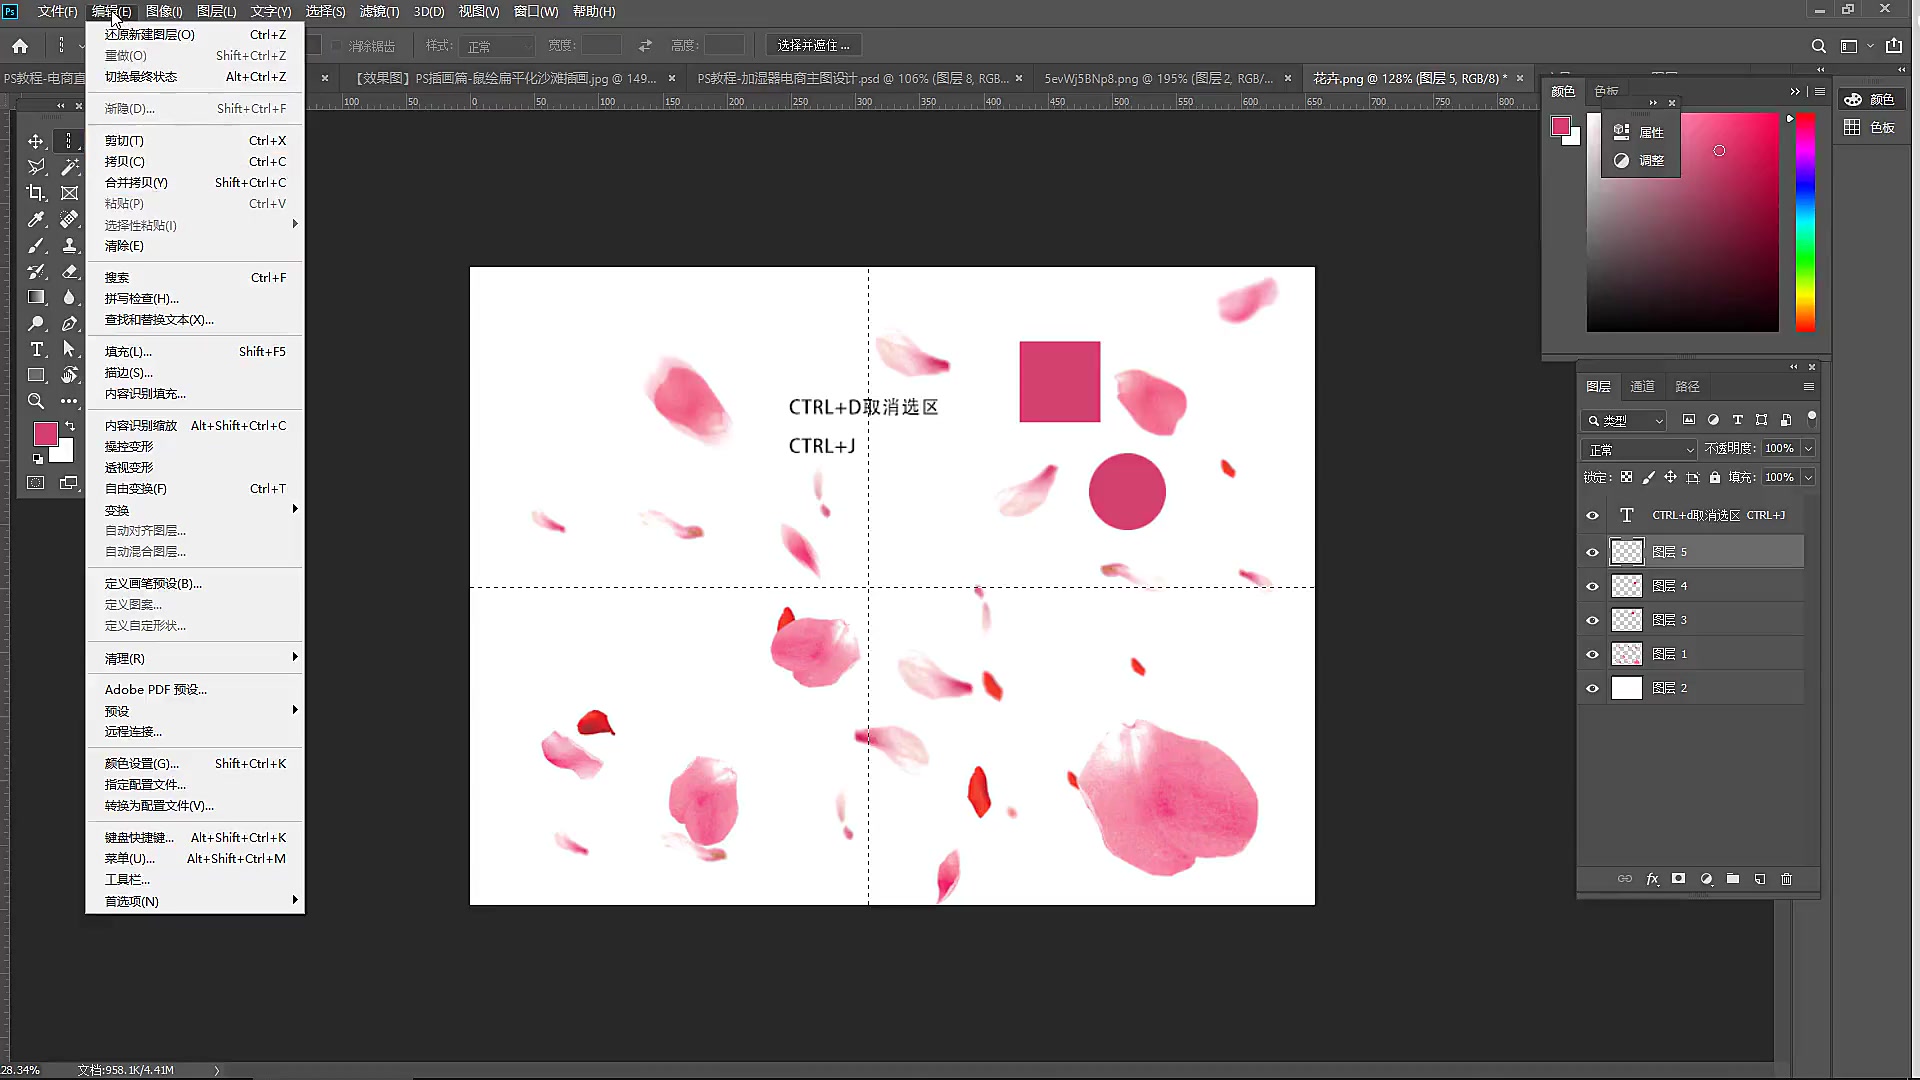Image resolution: width=1920 pixels, height=1080 pixels.
Task: Choose 自由变换(F) from the Edit menu
Action: 136,489
